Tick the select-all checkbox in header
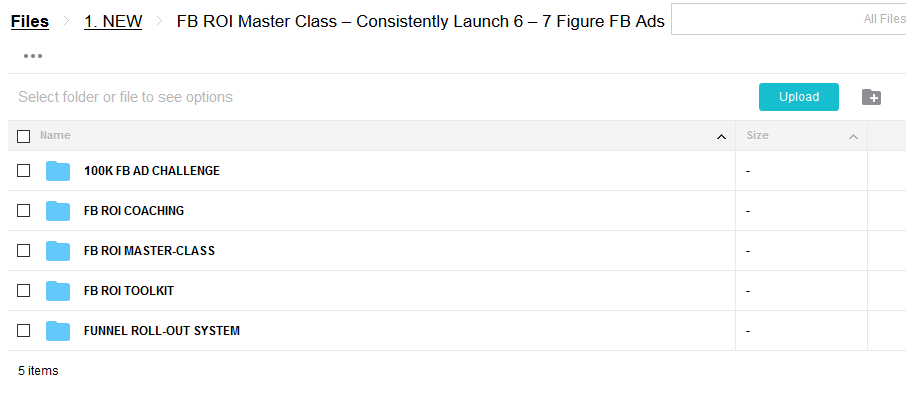Image resolution: width=906 pixels, height=414 pixels. (24, 136)
